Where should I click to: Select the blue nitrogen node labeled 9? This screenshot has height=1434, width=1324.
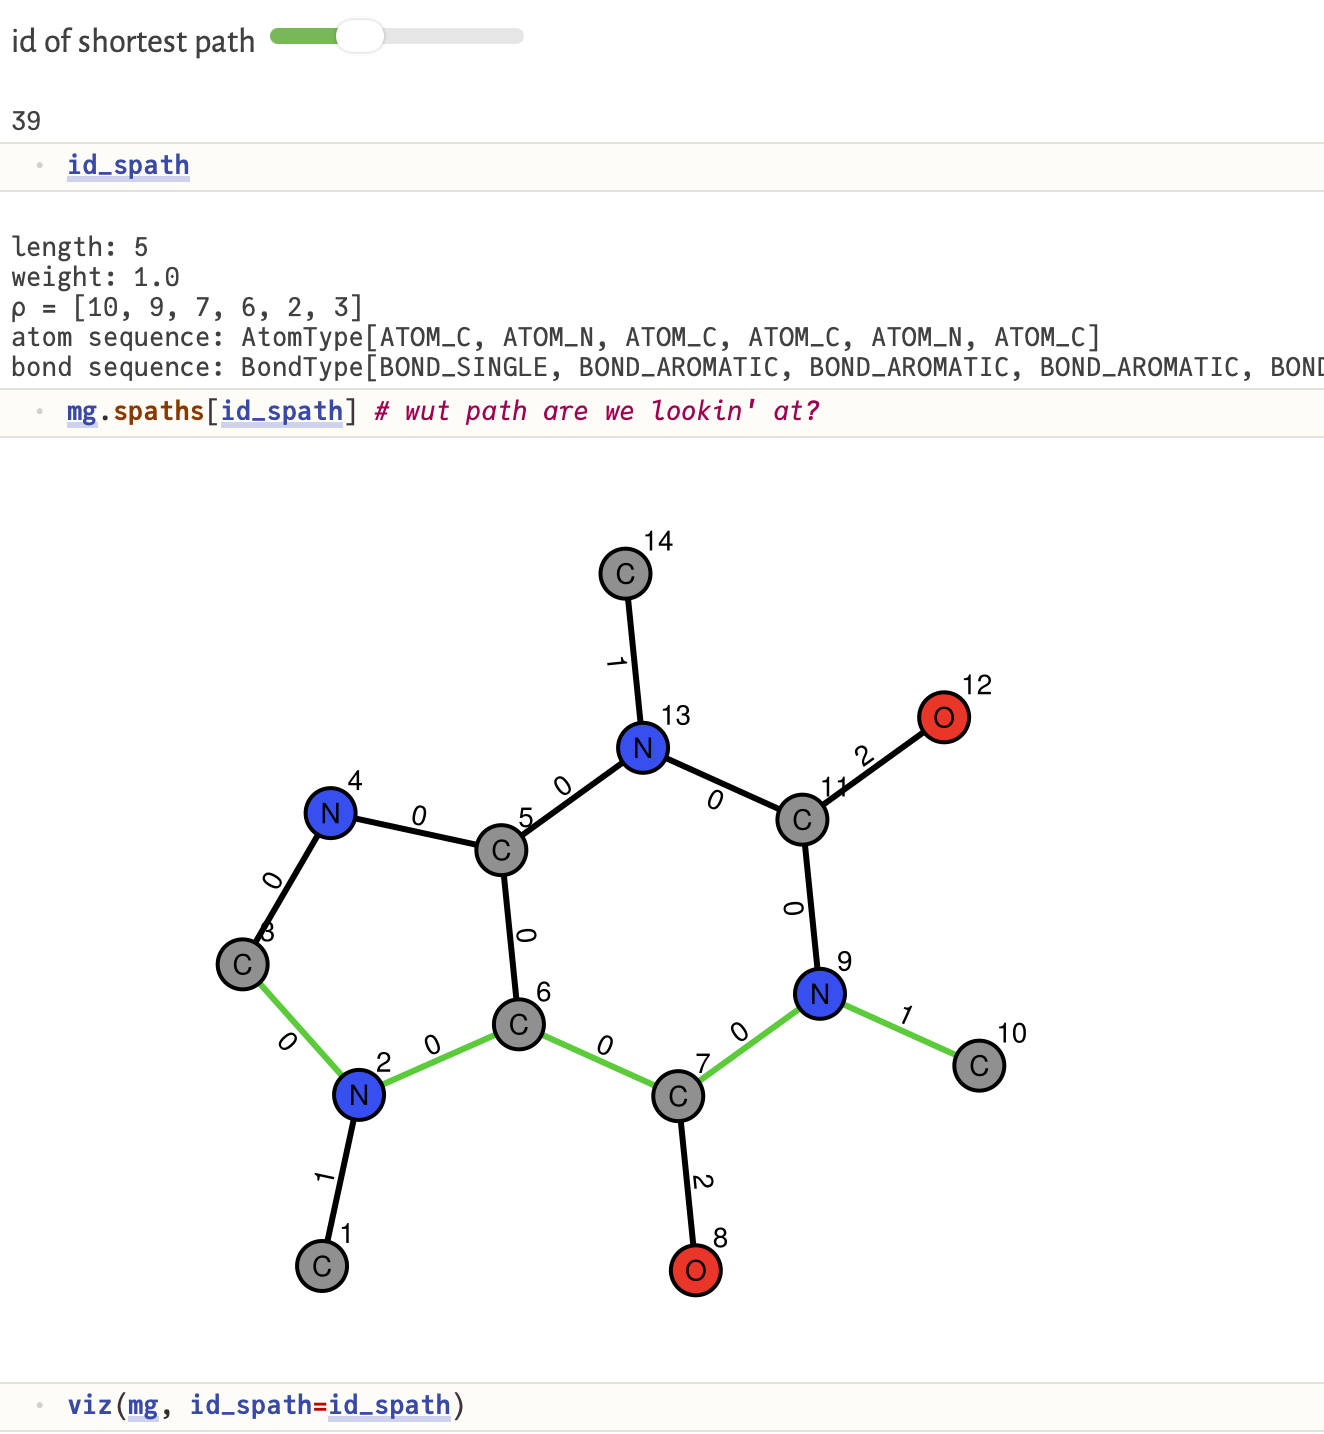(x=819, y=994)
